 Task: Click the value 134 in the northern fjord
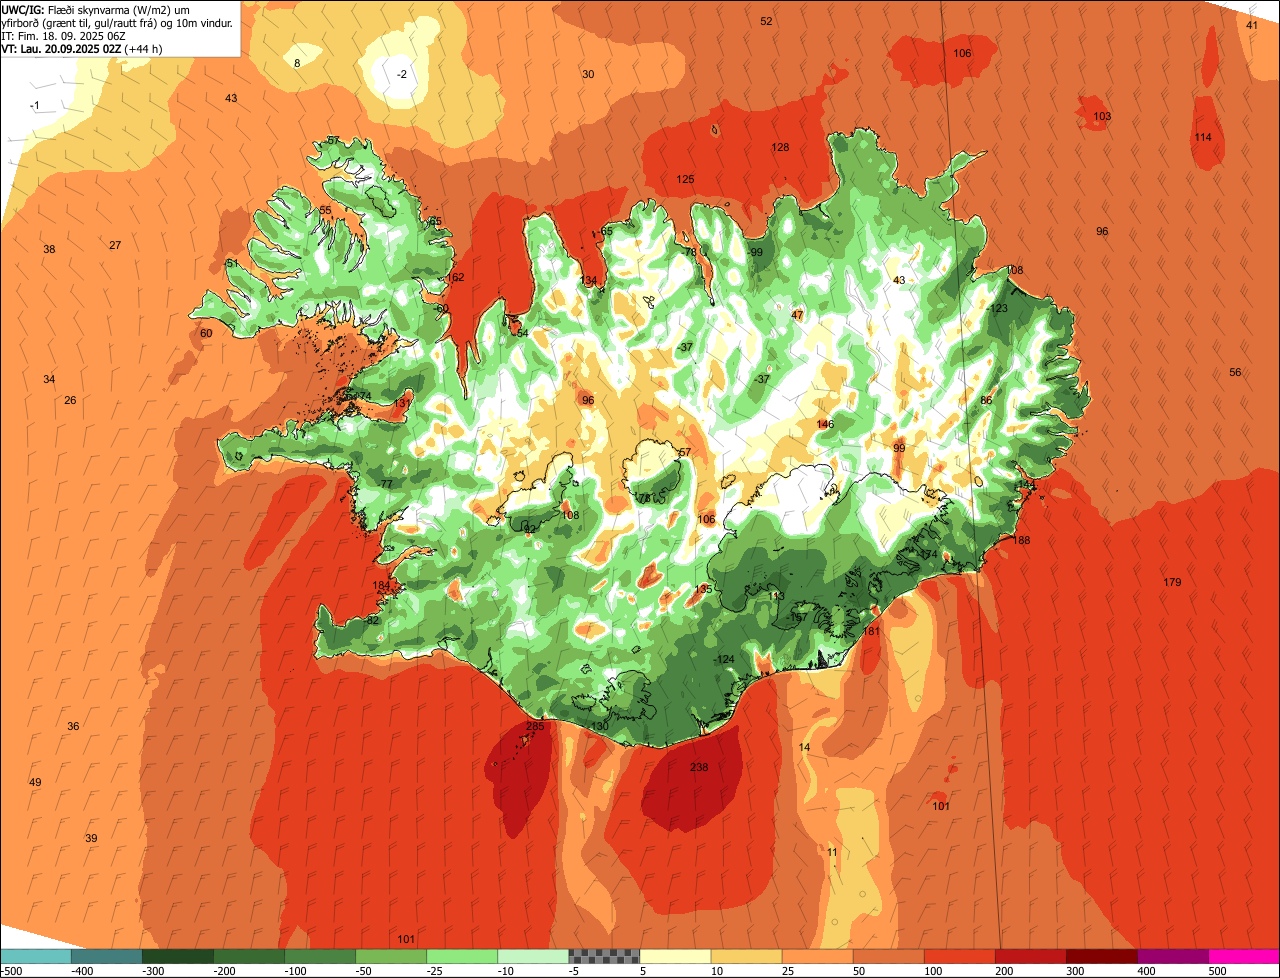coord(588,280)
